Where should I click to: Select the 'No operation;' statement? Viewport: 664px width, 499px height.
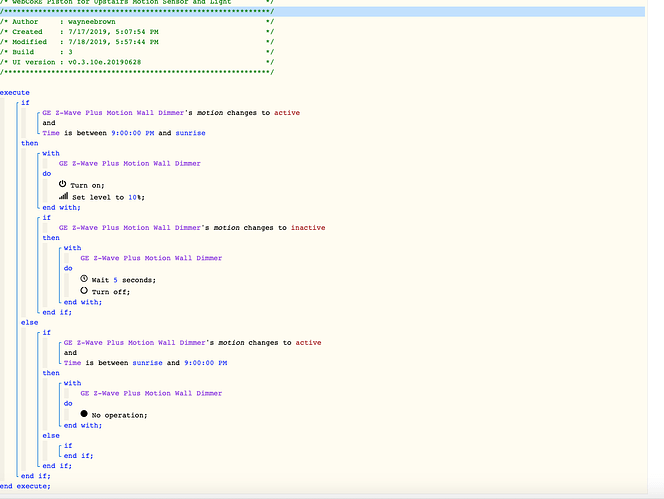(x=119, y=416)
